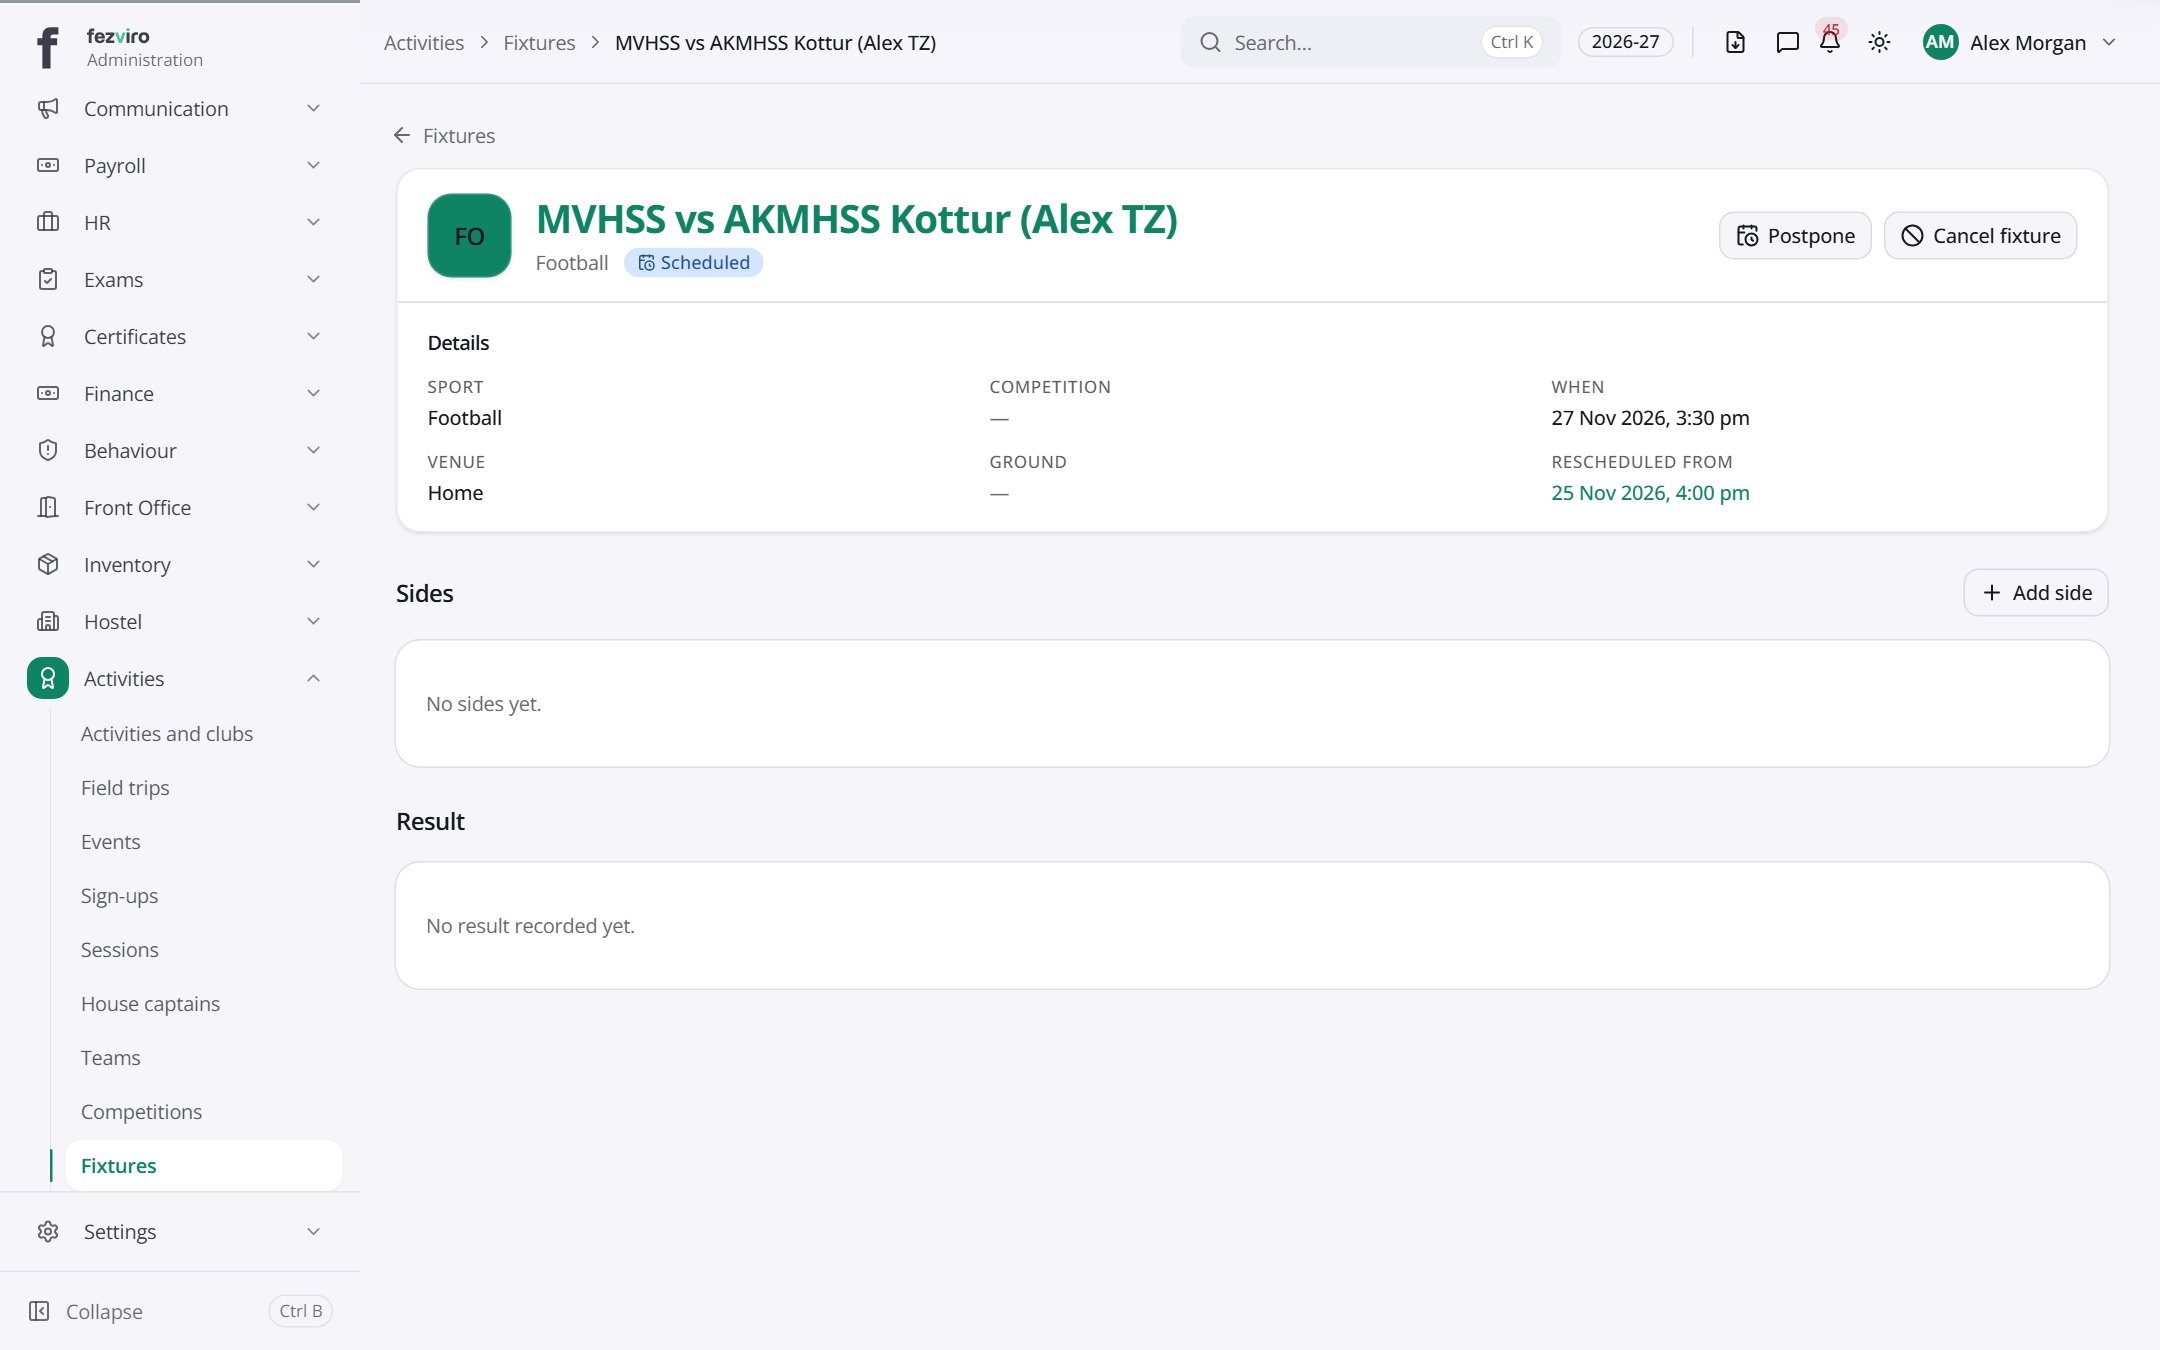Viewport: 2160px width, 1350px height.
Task: Click the HR briefcase icon
Action: tap(48, 222)
